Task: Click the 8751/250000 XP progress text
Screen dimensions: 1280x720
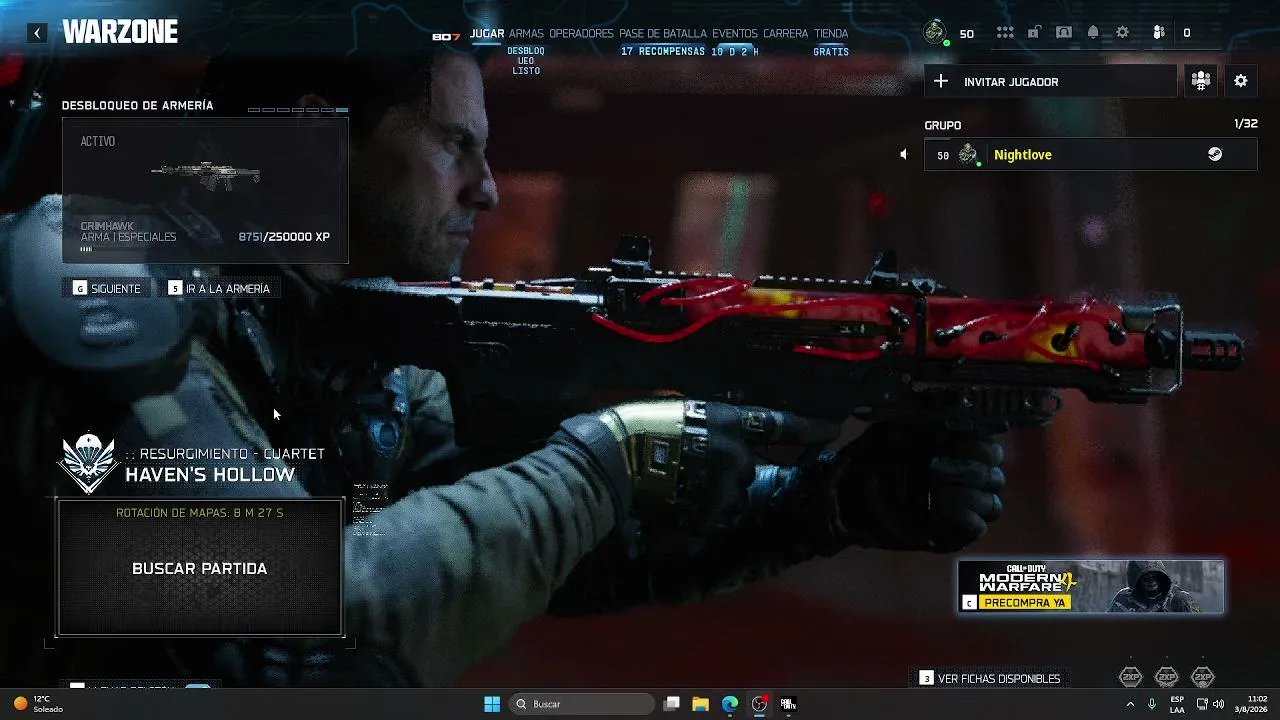Action: point(284,237)
